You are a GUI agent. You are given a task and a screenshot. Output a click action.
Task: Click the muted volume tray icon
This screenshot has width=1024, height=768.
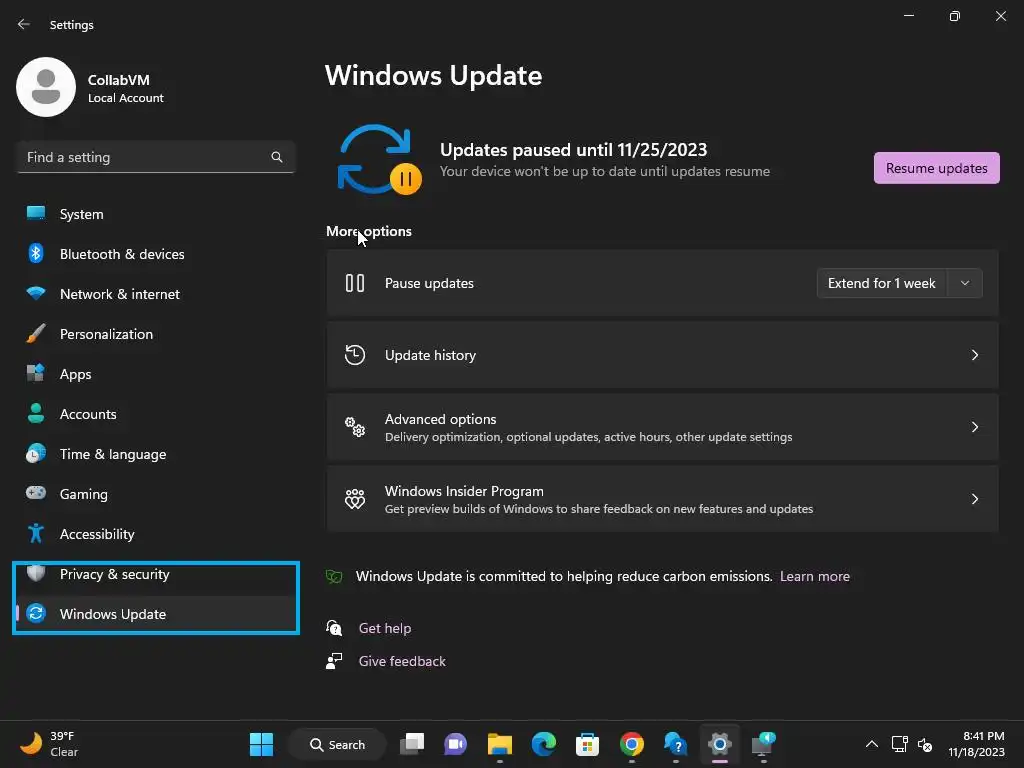pos(925,744)
